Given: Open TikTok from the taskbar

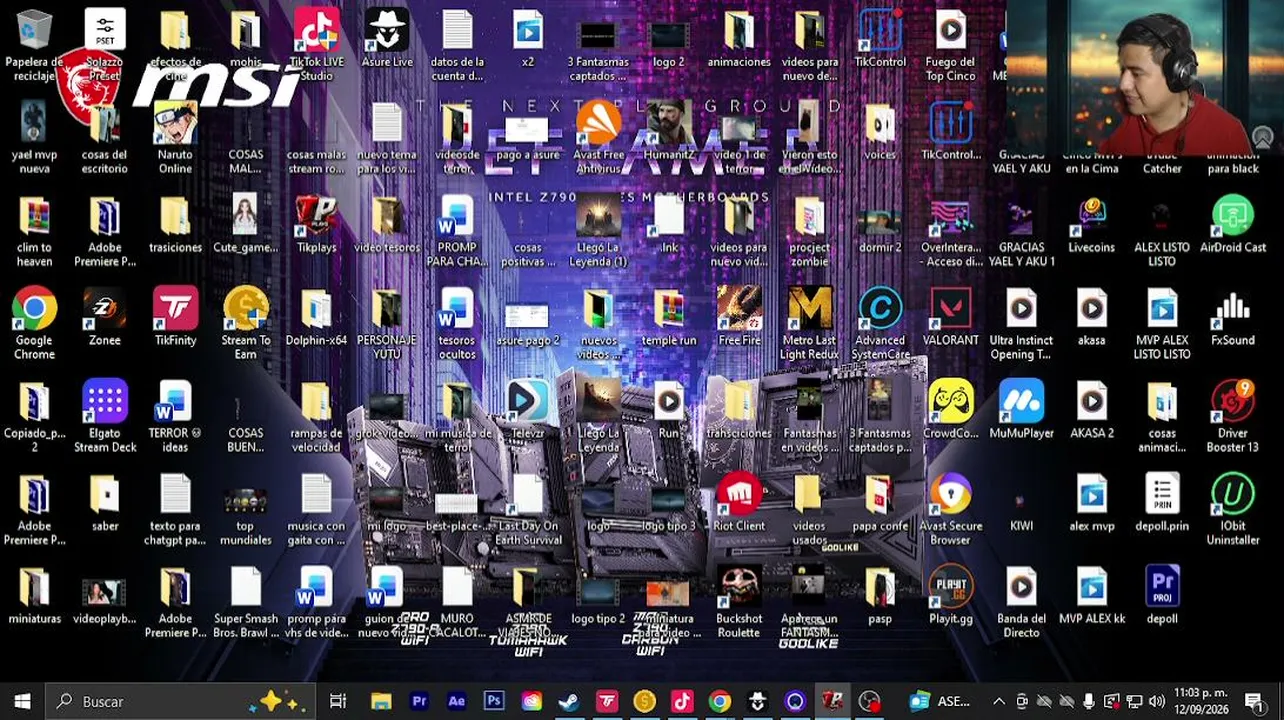Looking at the screenshot, I should 682,701.
